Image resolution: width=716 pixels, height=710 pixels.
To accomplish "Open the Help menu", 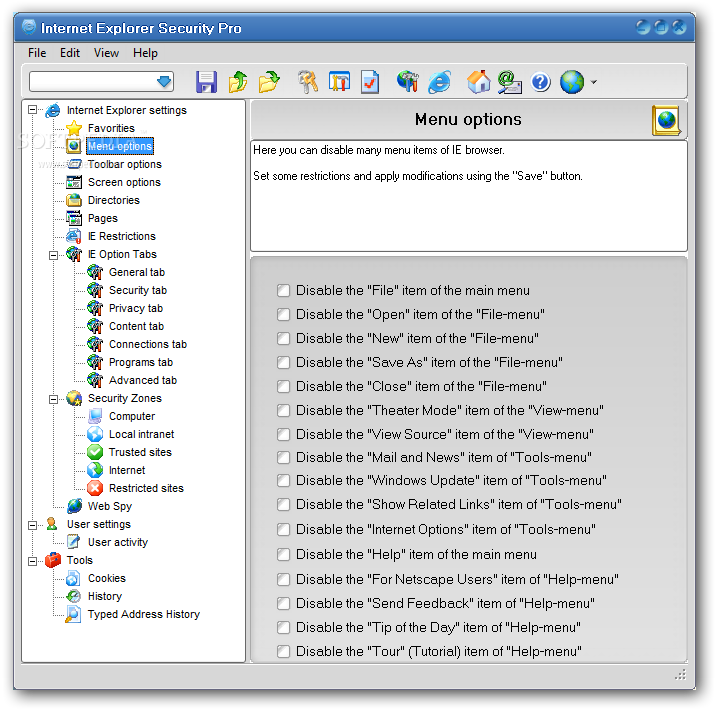I will 145,53.
